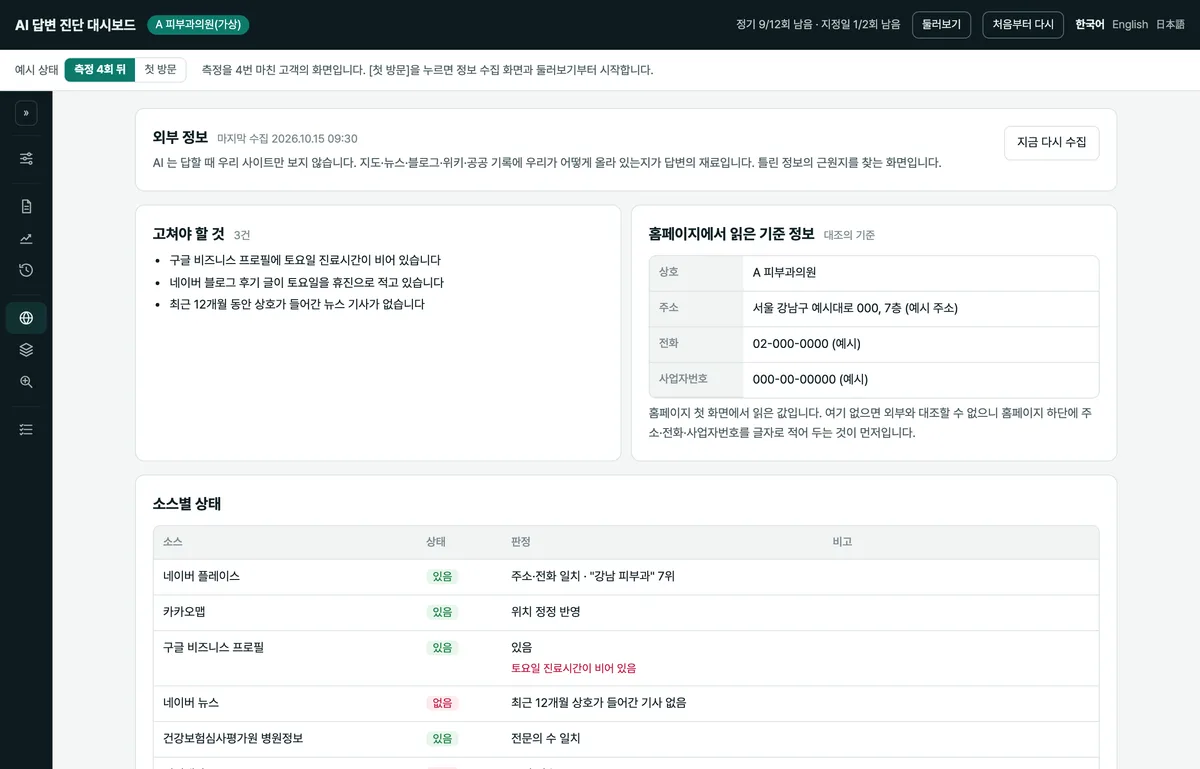Viewport: 1200px width, 769px height.
Task: Click the 없음 status badge for 네이버 뉴스
Action: (442, 703)
